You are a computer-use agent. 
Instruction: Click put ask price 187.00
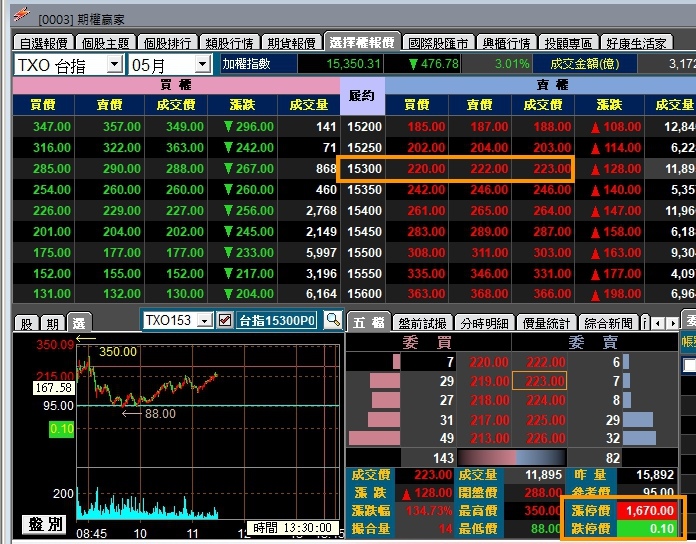pos(489,127)
